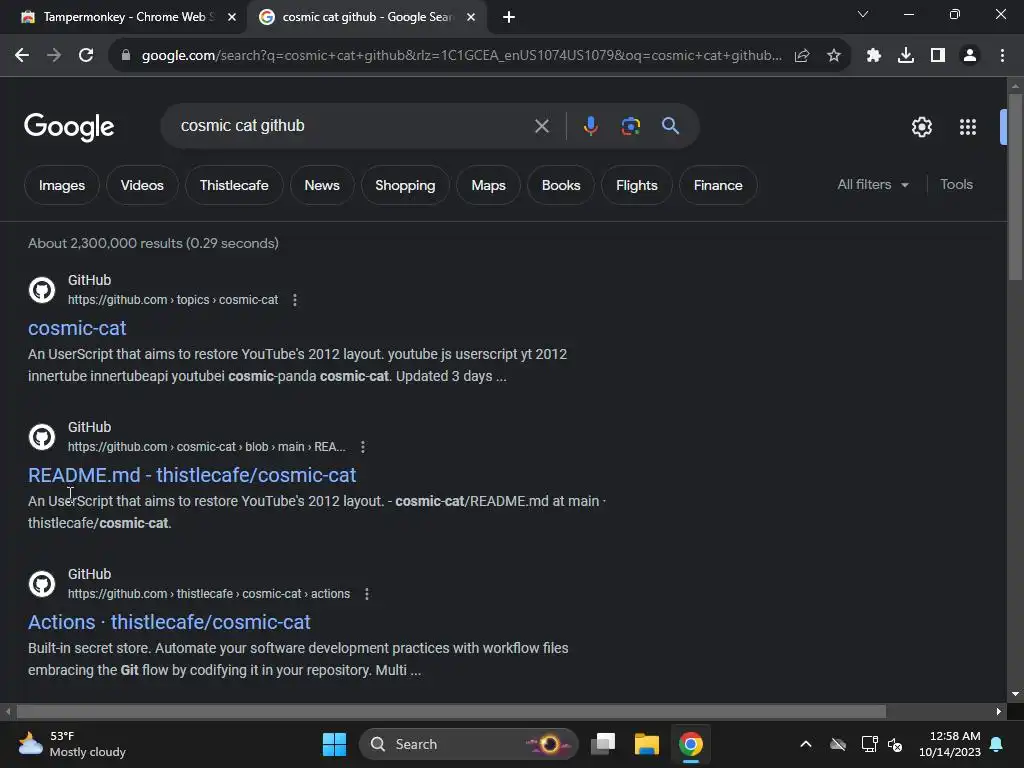Filter results by Flights
The width and height of the screenshot is (1024, 768).
pyautogui.click(x=637, y=185)
